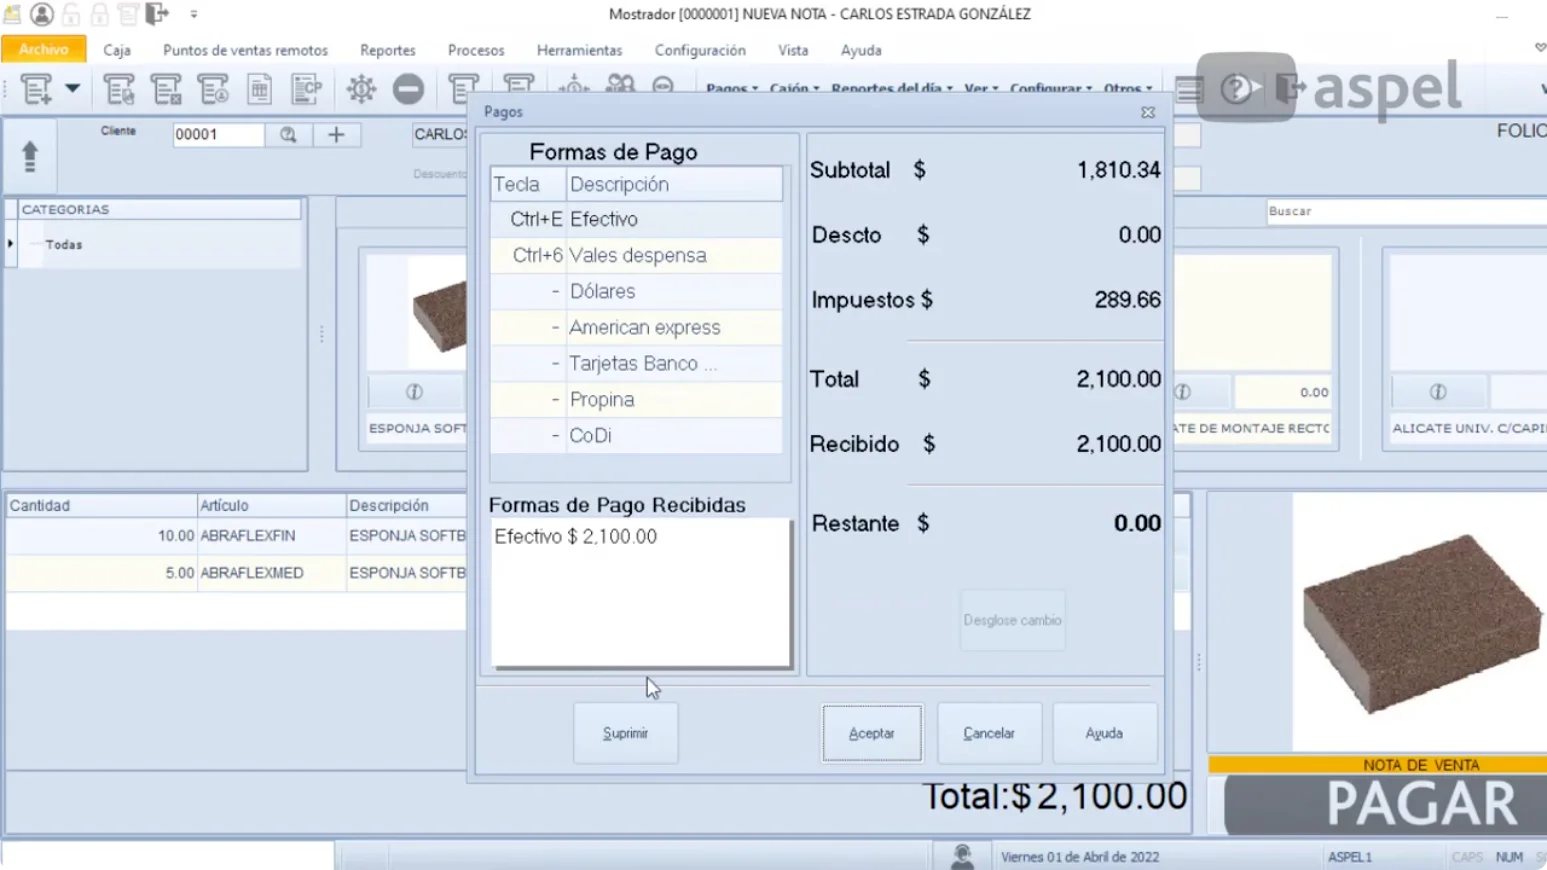Click the note with X cancel icon

[166, 90]
